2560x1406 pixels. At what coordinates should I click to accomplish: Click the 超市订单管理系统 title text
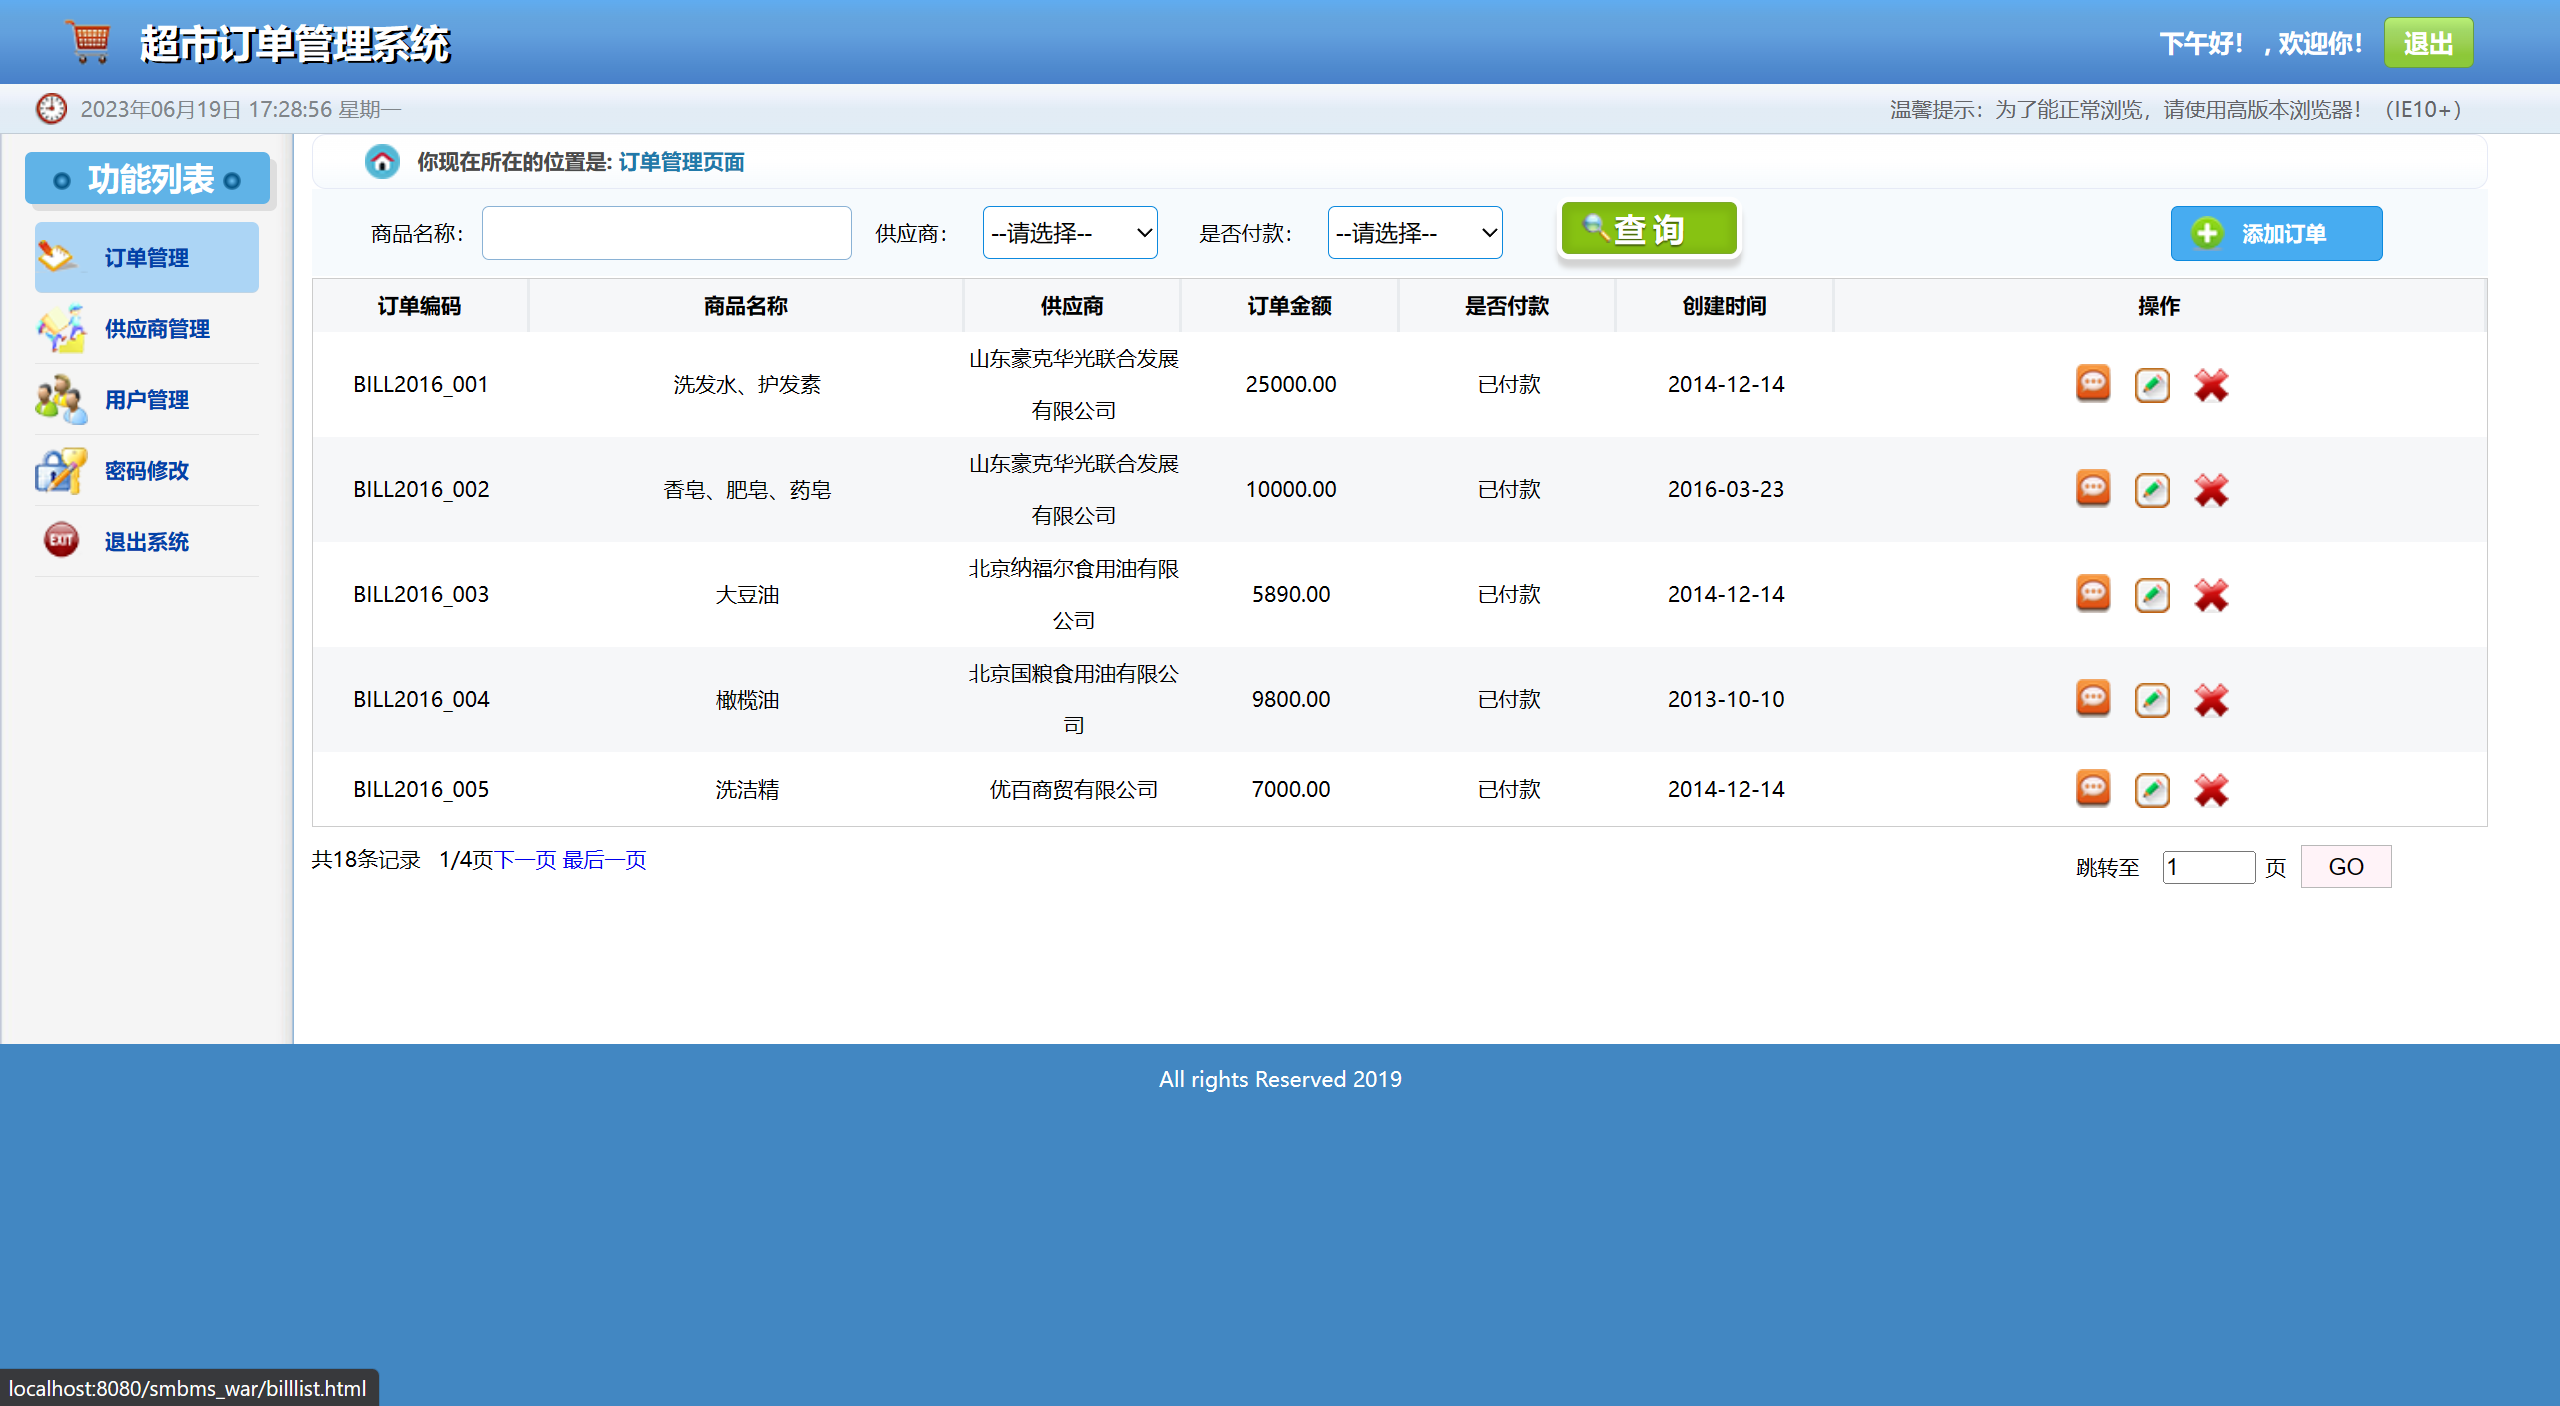[x=295, y=44]
